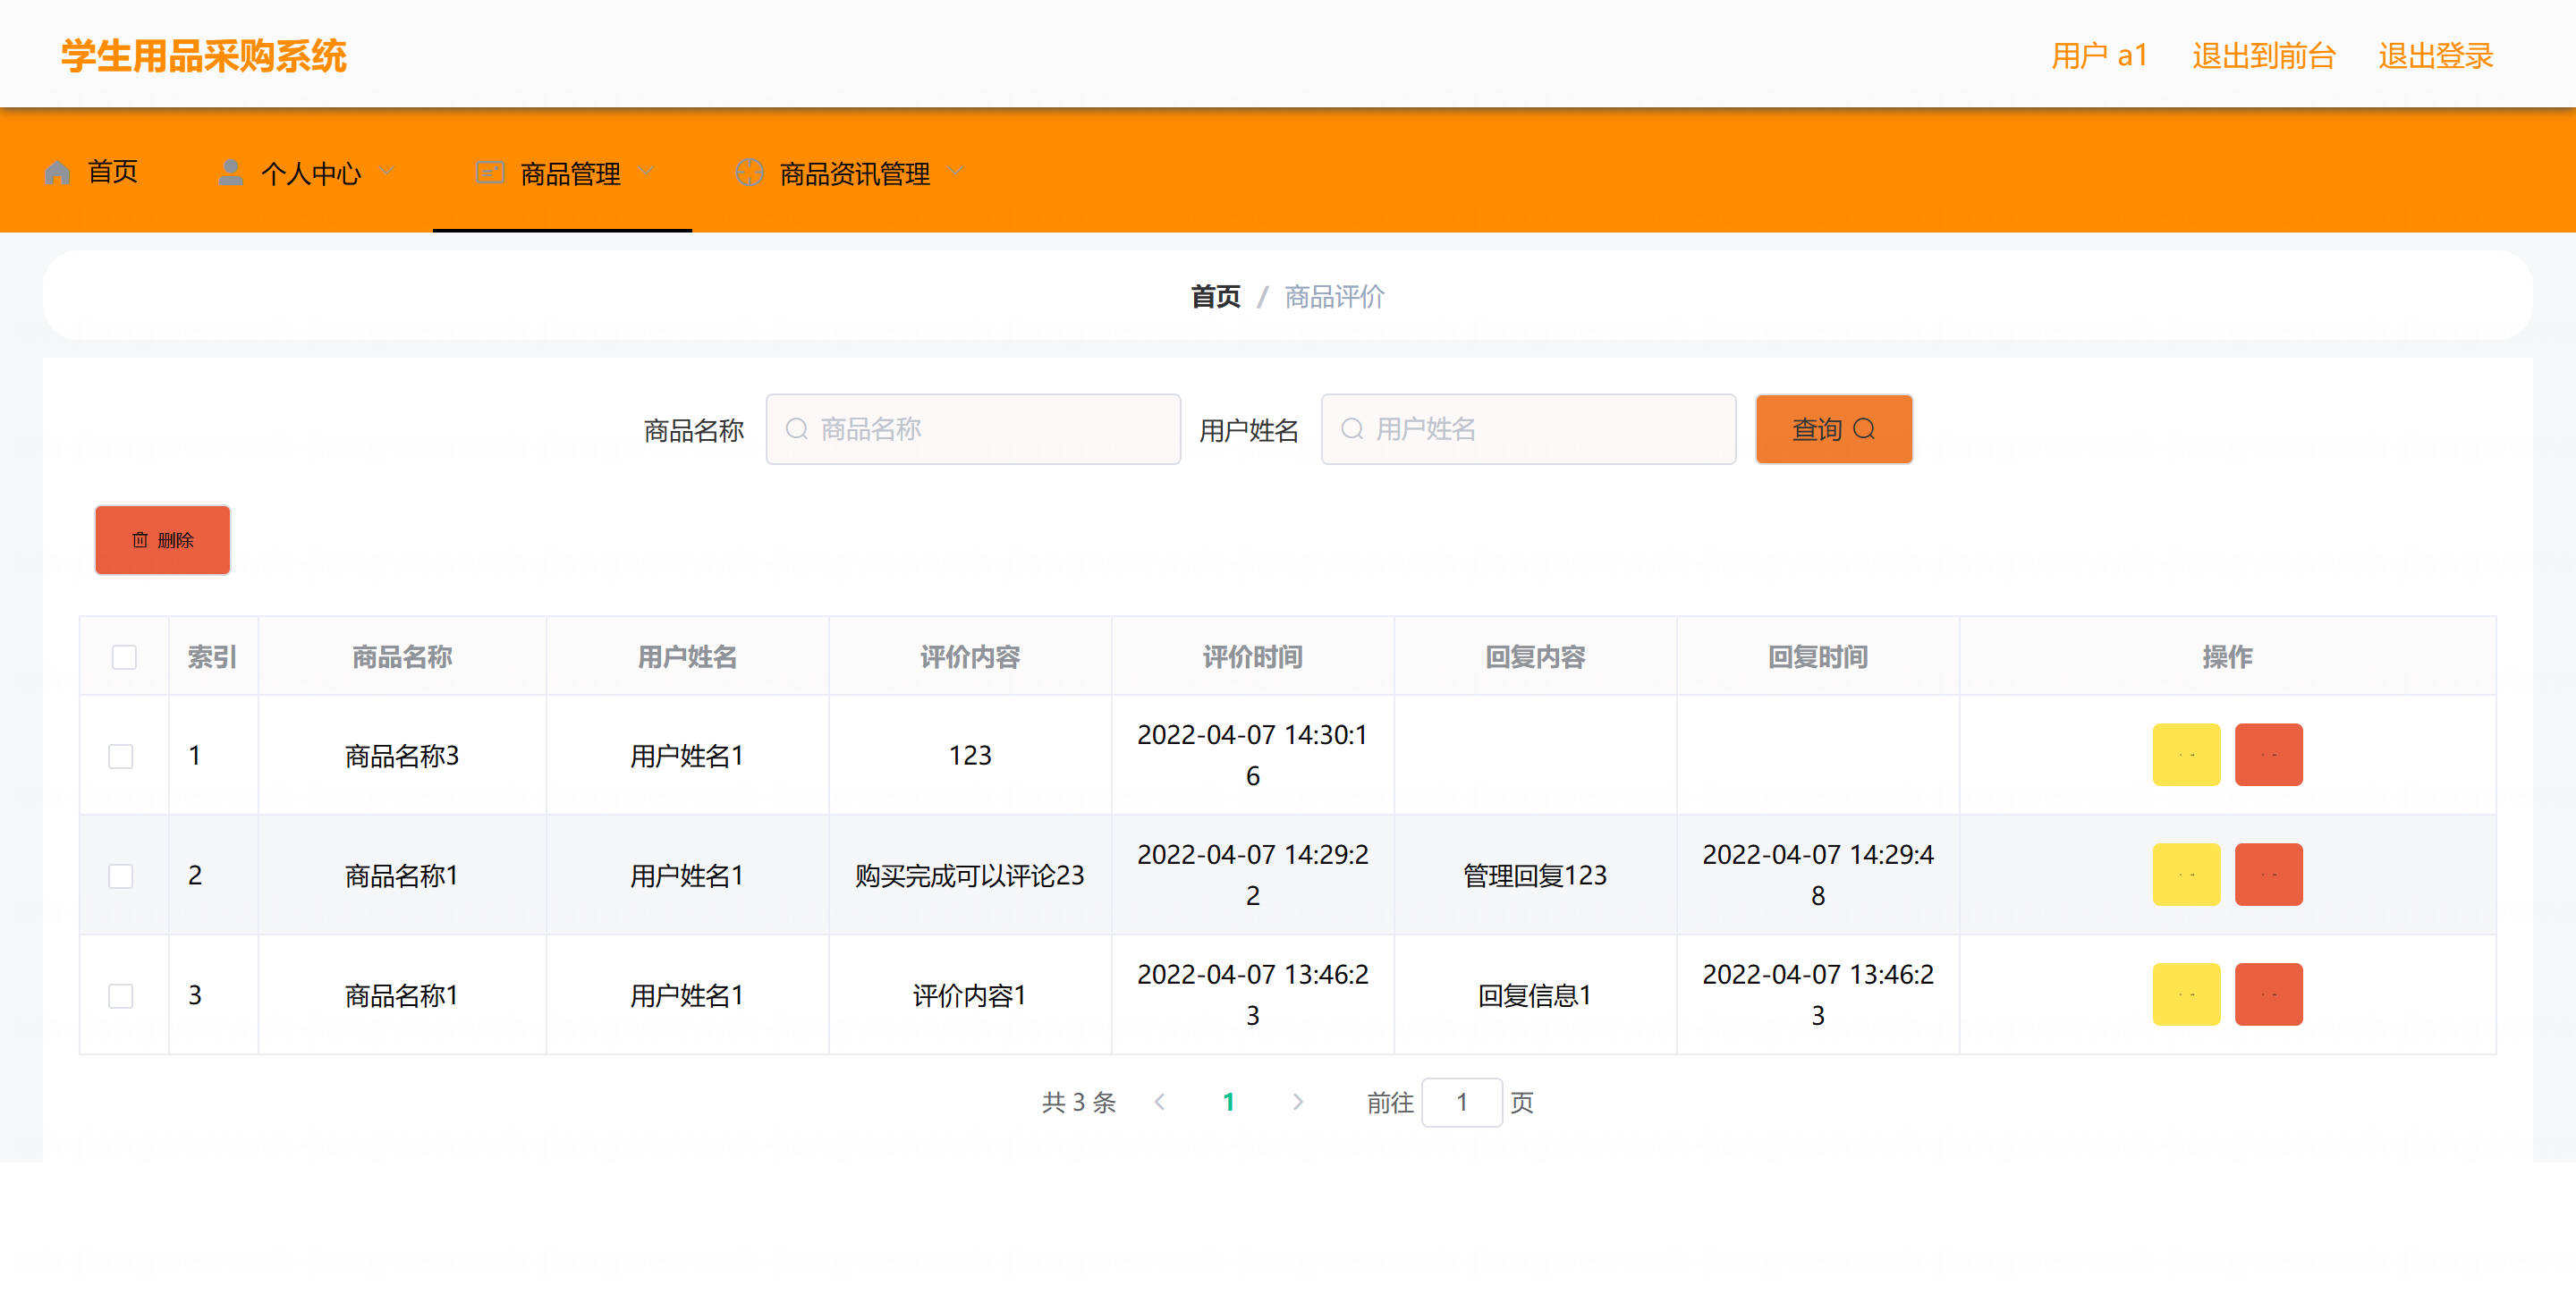Open the 首页 navigation menu item
Screen dimensions: 2576x1311
[92, 172]
